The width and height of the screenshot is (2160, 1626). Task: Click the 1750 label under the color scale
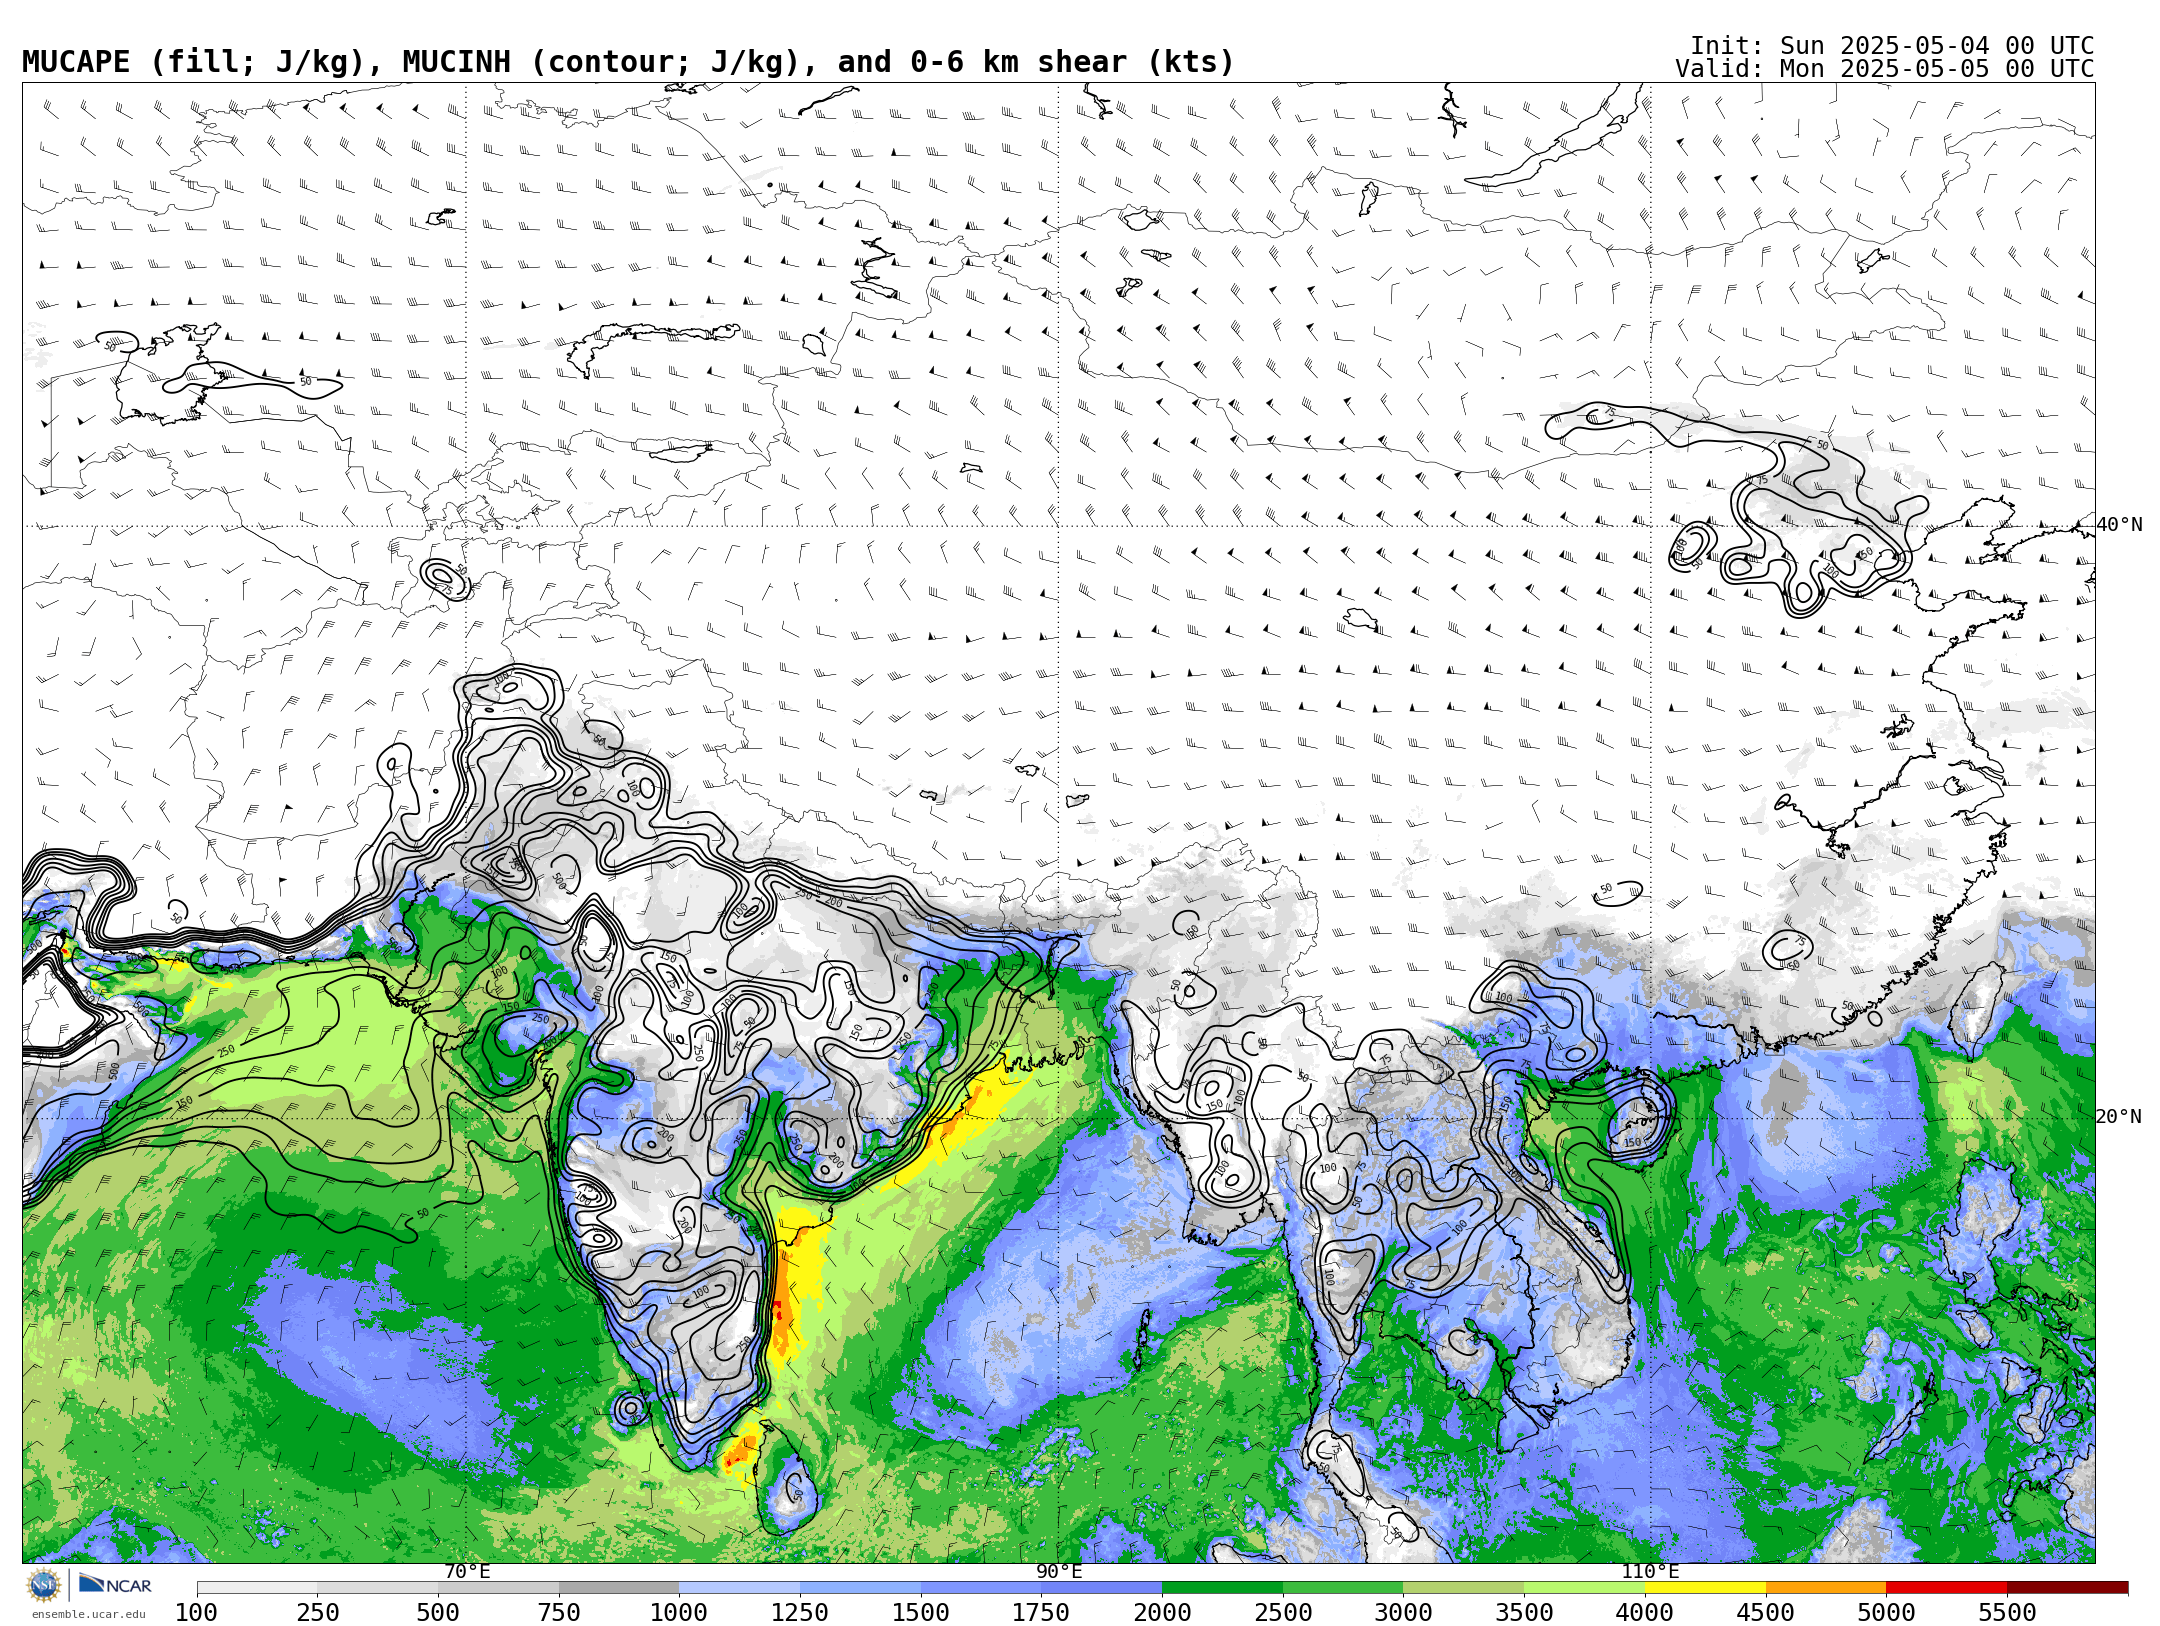pyautogui.click(x=1041, y=1612)
